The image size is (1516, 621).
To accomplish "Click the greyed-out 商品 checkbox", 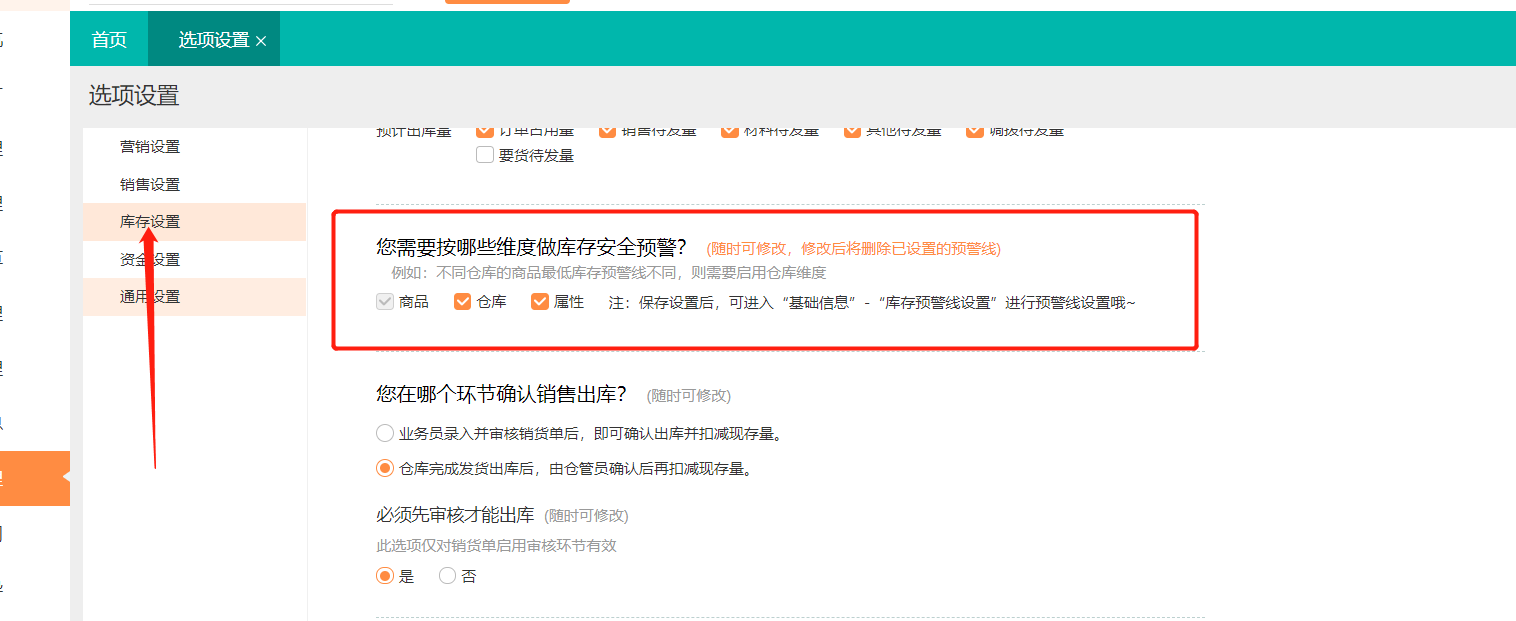I will 384,301.
